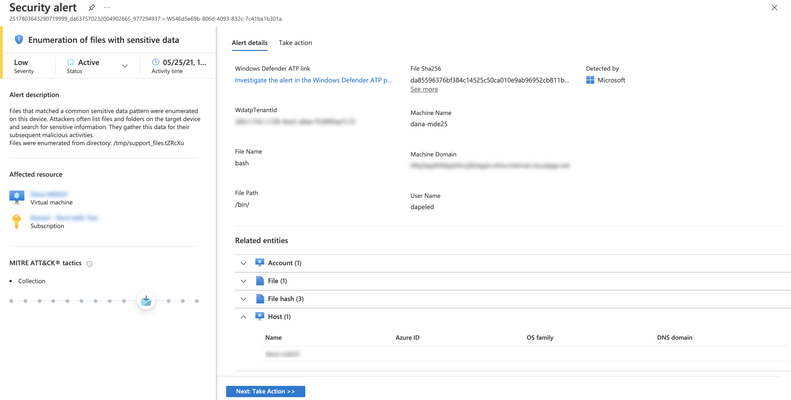Select the blurred host name row
Viewport: 791px width, 400px height.
pyautogui.click(x=525, y=354)
